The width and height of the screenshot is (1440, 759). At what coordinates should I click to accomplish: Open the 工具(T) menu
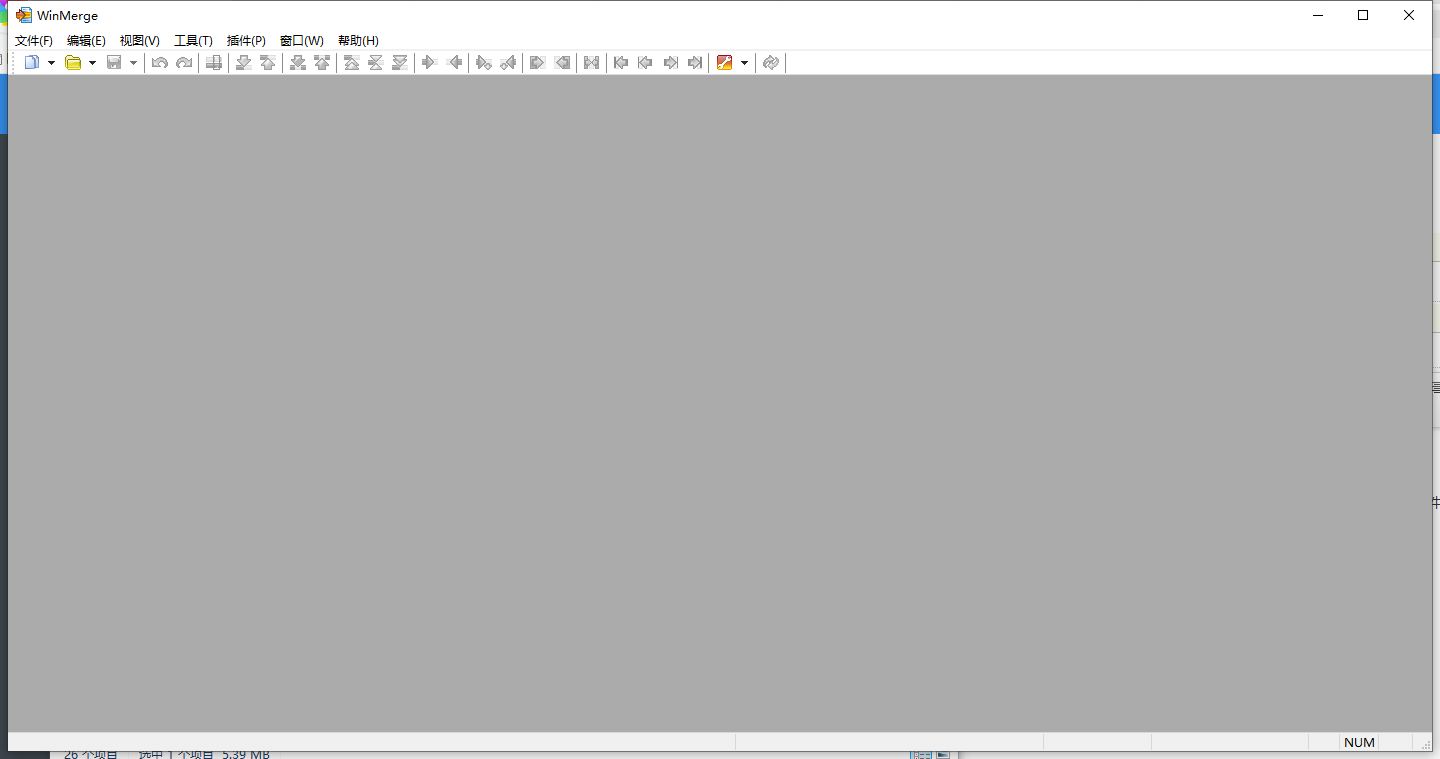click(x=193, y=41)
